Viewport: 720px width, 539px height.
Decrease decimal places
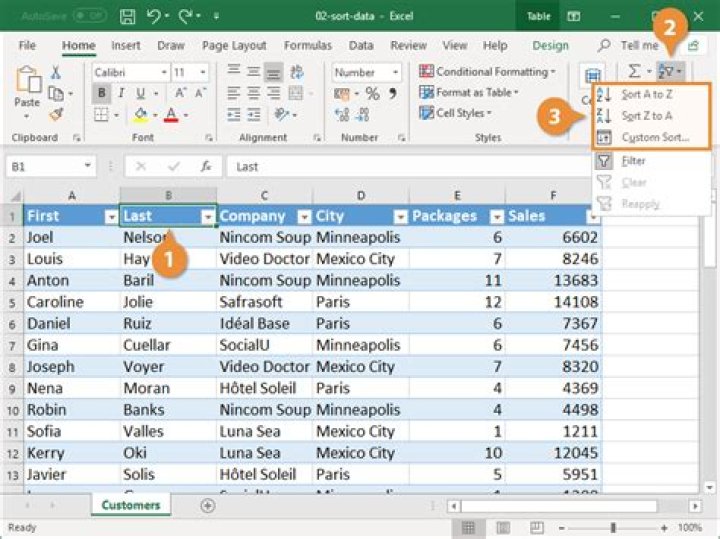click(x=362, y=115)
